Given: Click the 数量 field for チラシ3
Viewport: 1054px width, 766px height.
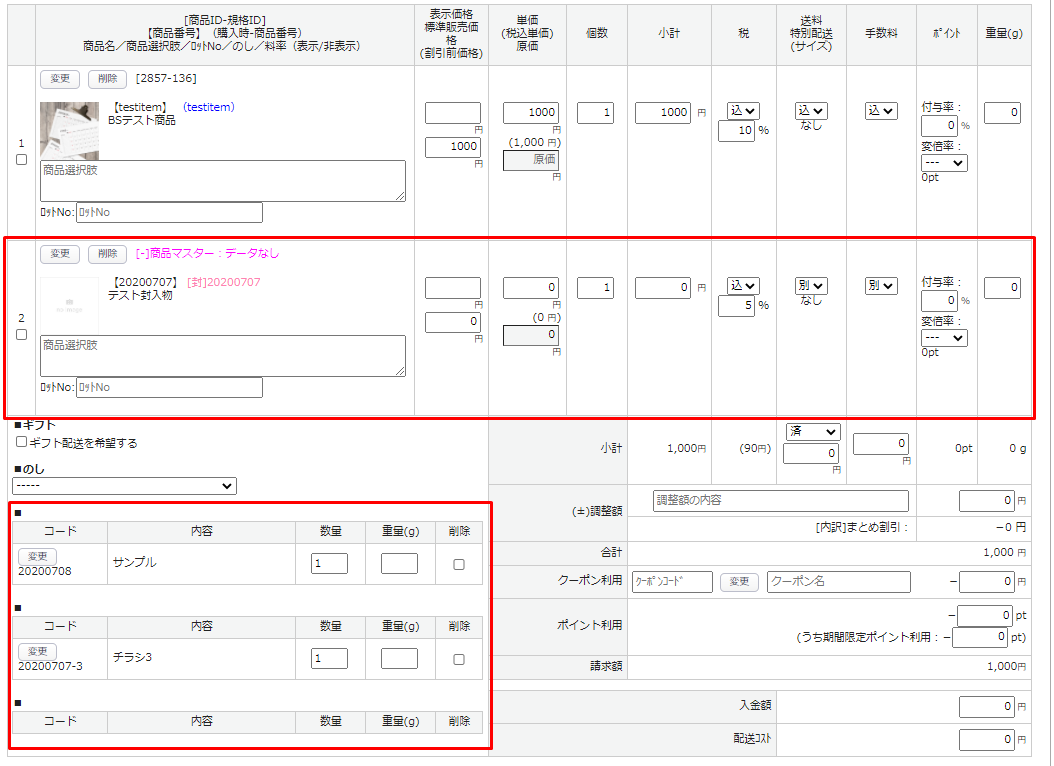Looking at the screenshot, I should pos(329,659).
